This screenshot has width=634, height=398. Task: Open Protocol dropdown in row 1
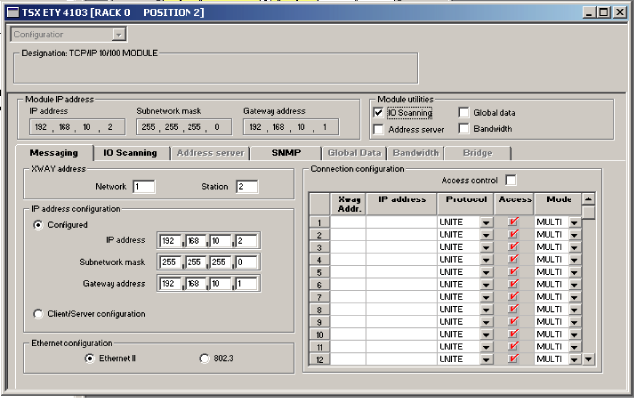[486, 222]
